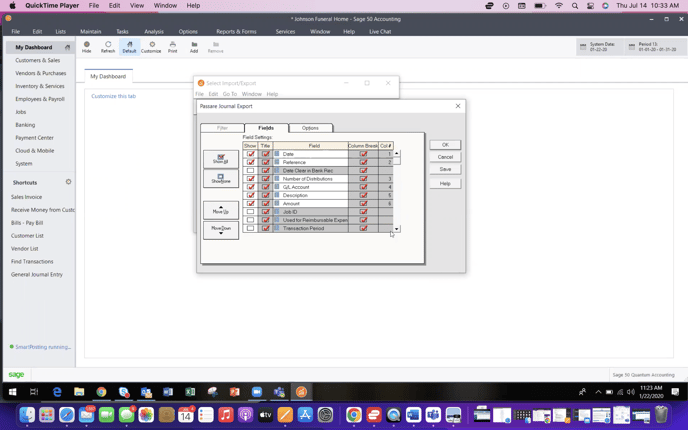Viewport: 688px width, 430px height.
Task: Open Zoom in the Windows taskbar
Action: [257, 392]
